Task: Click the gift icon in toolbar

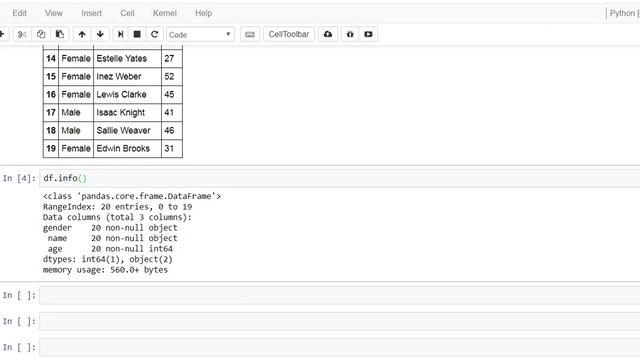Action: coord(350,34)
